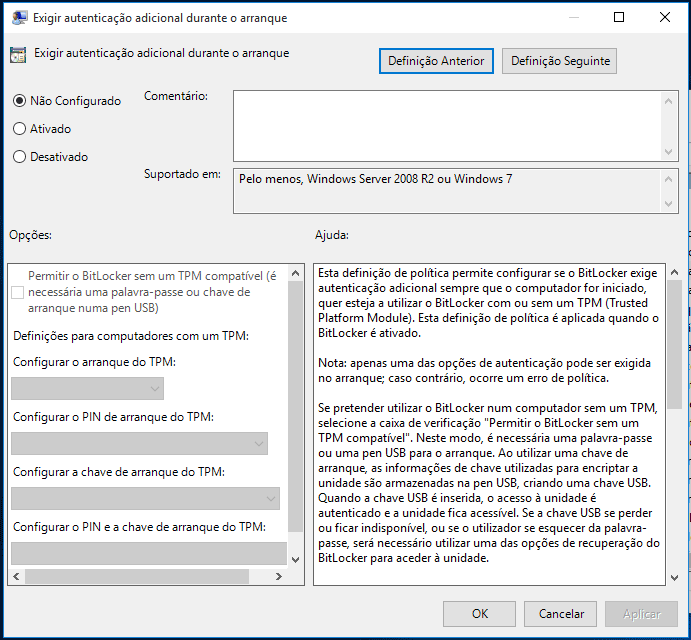
Task: Maximize the policy dialog window
Action: coord(619,17)
